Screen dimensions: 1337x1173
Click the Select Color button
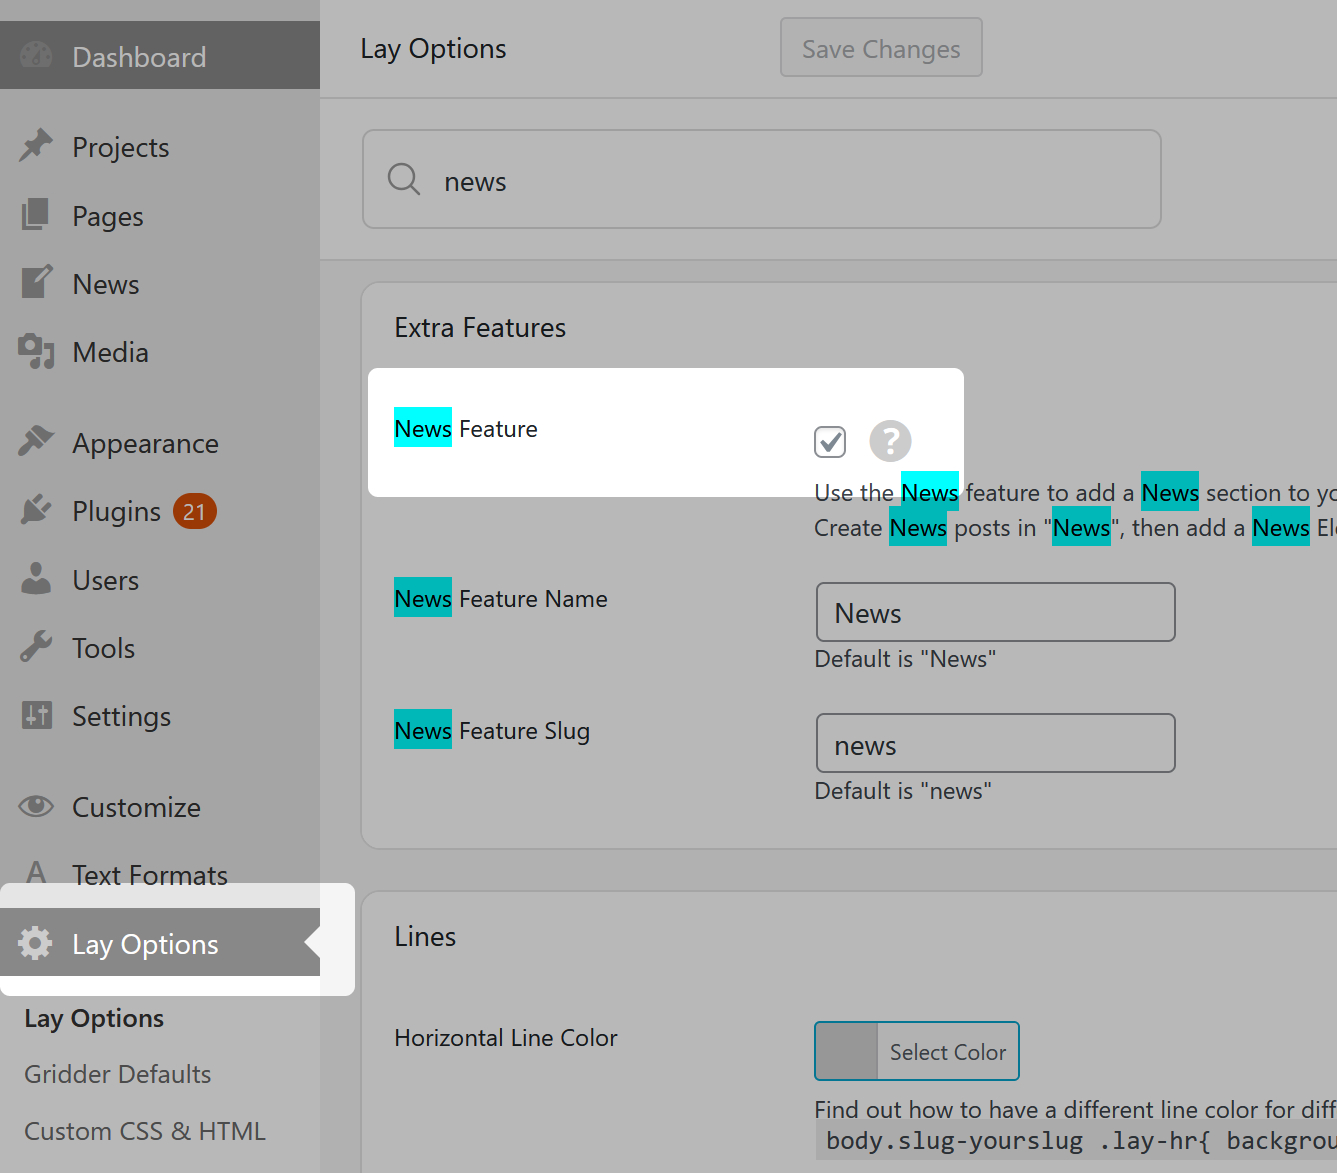[x=947, y=1052]
